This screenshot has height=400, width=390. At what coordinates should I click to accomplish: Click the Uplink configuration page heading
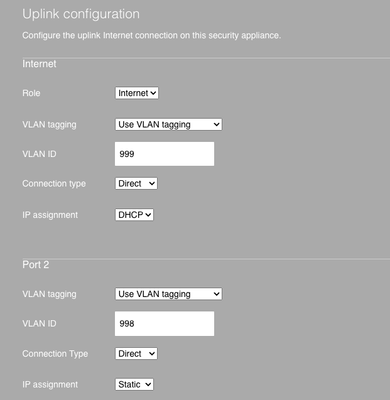pos(81,14)
